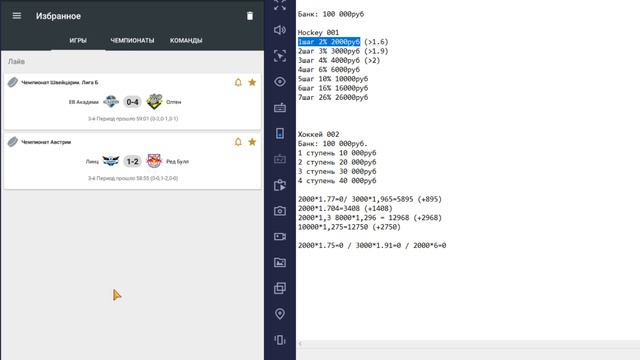Viewport: 640px width, 360px height.
Task: Click the line 2000*1.704=3408 (+1408)
Action: point(345,209)
